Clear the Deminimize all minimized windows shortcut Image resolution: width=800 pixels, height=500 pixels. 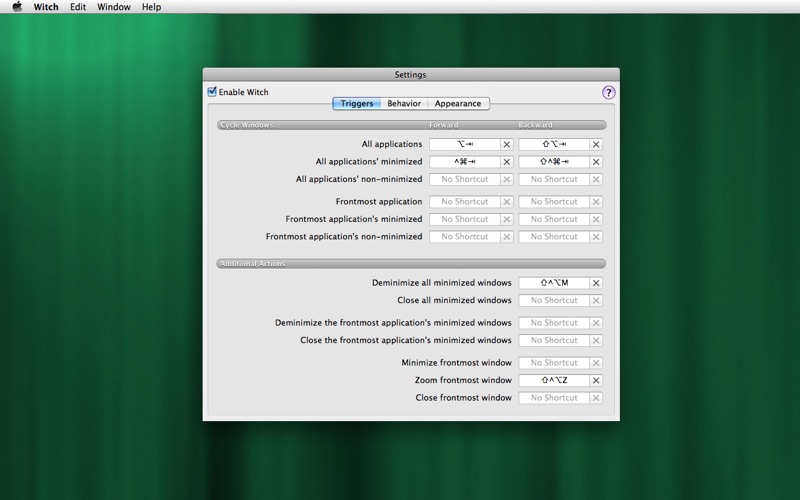pyautogui.click(x=596, y=283)
